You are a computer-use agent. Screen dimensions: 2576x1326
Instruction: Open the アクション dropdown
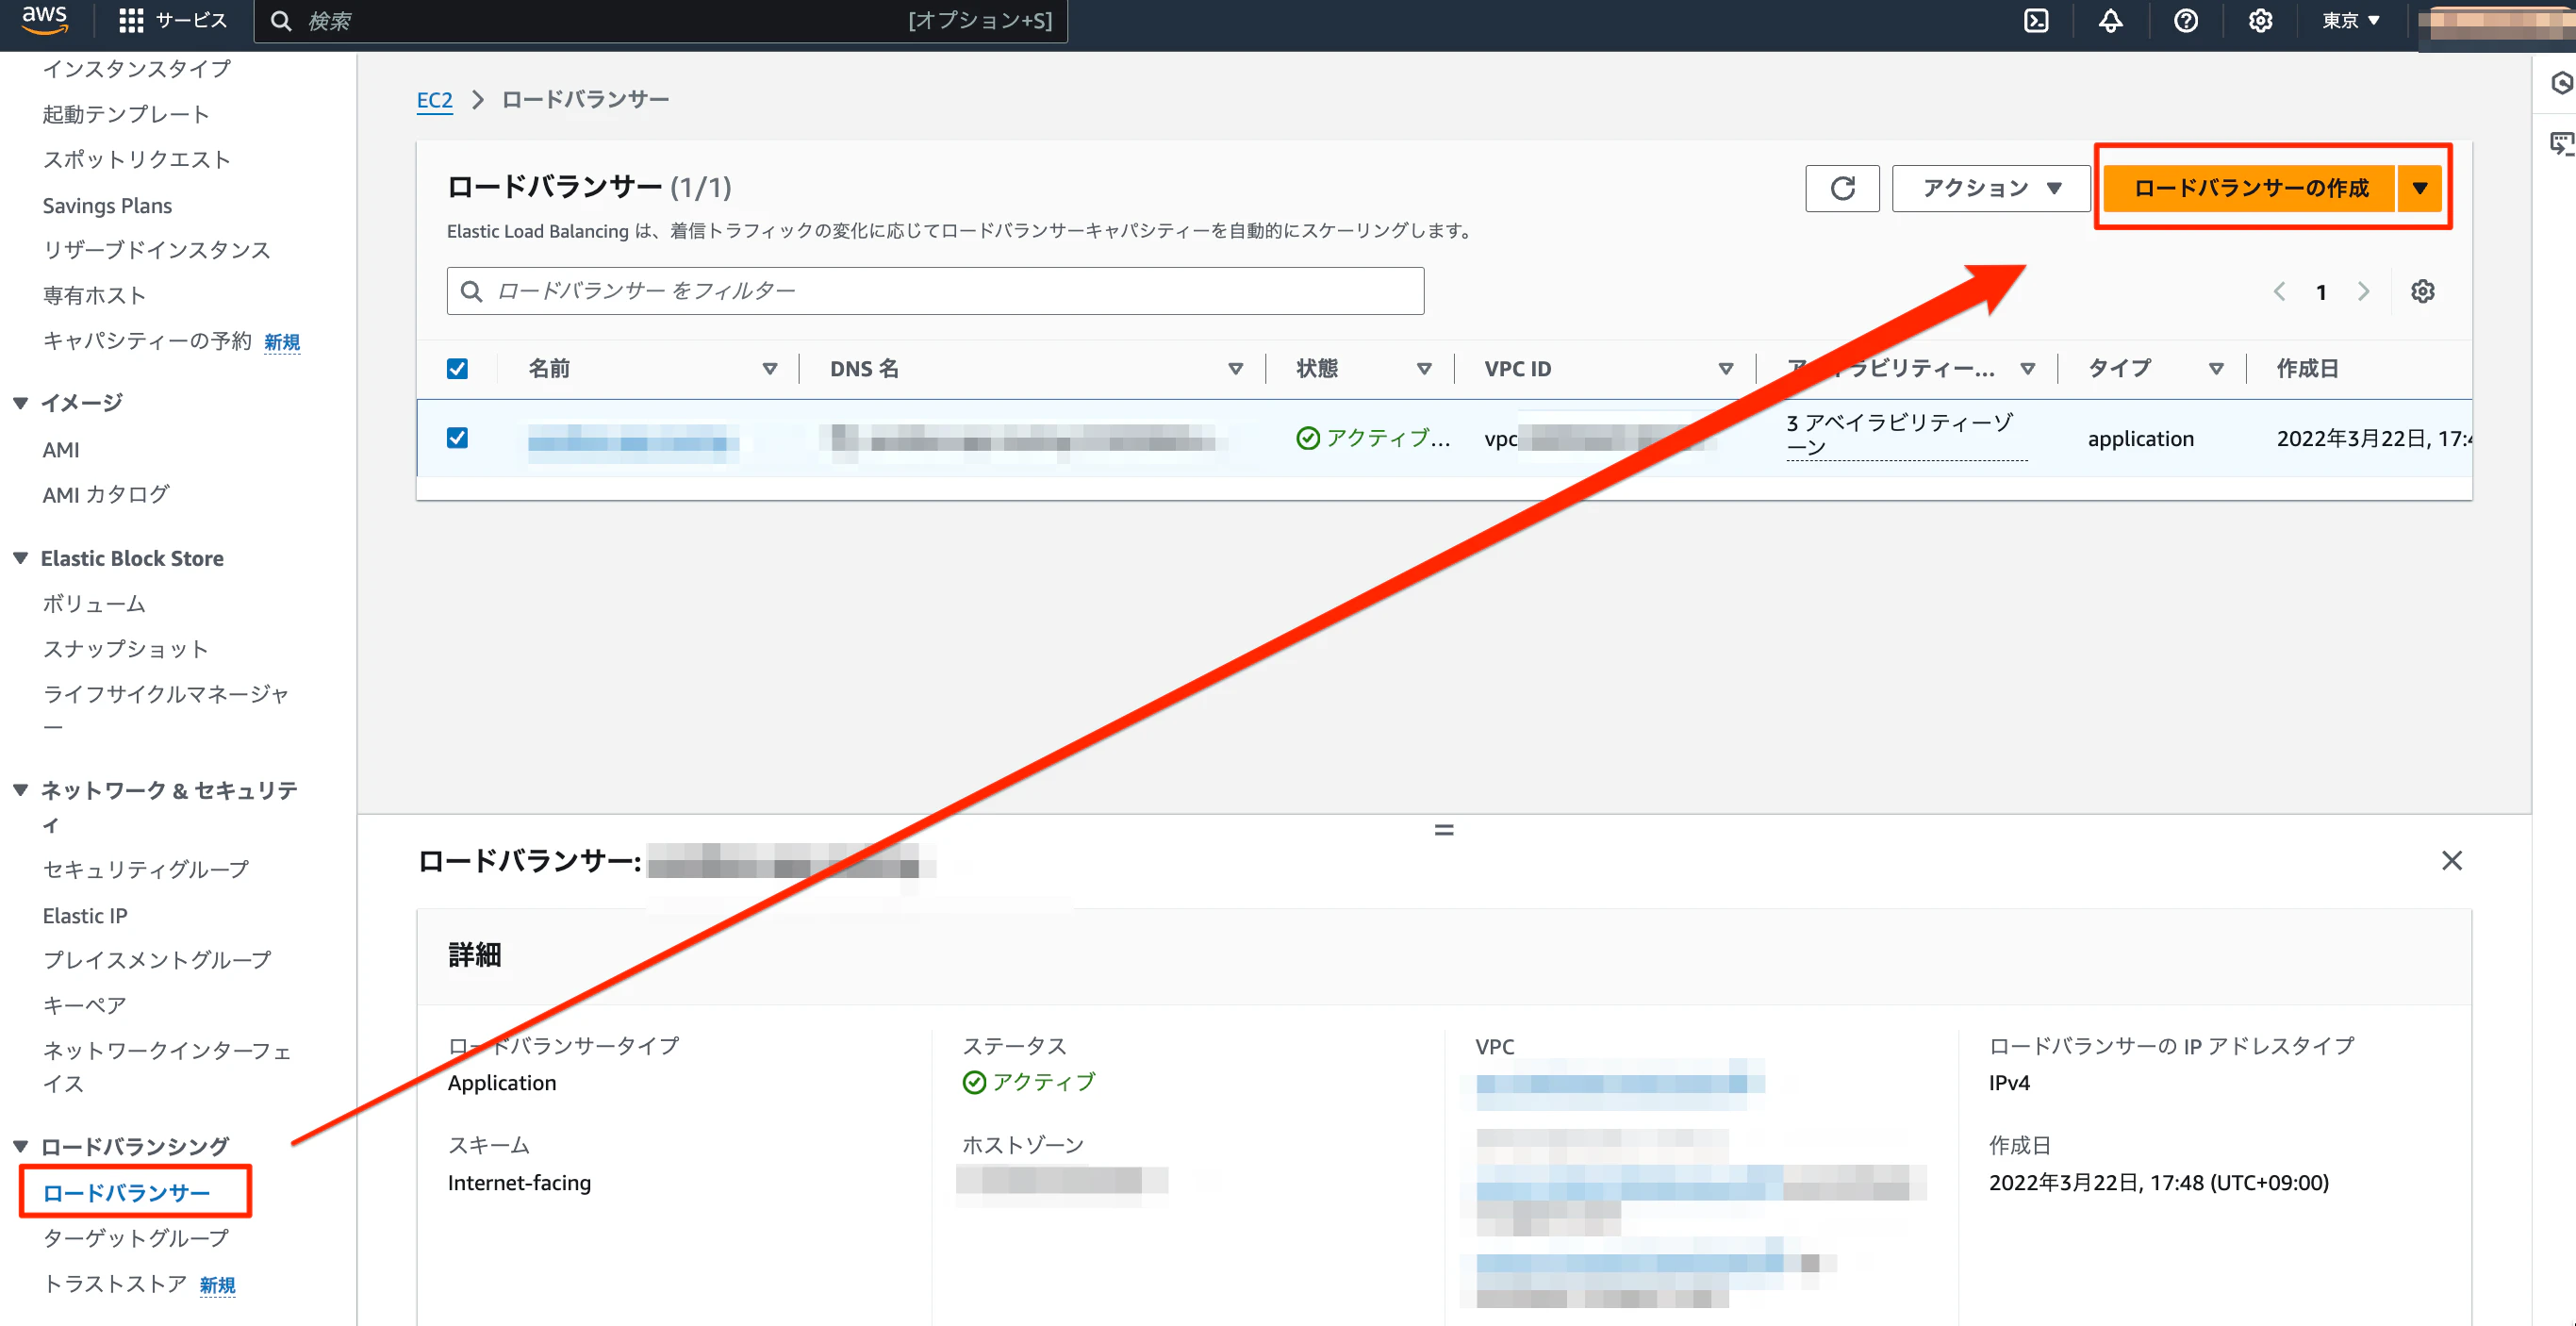coord(1990,188)
